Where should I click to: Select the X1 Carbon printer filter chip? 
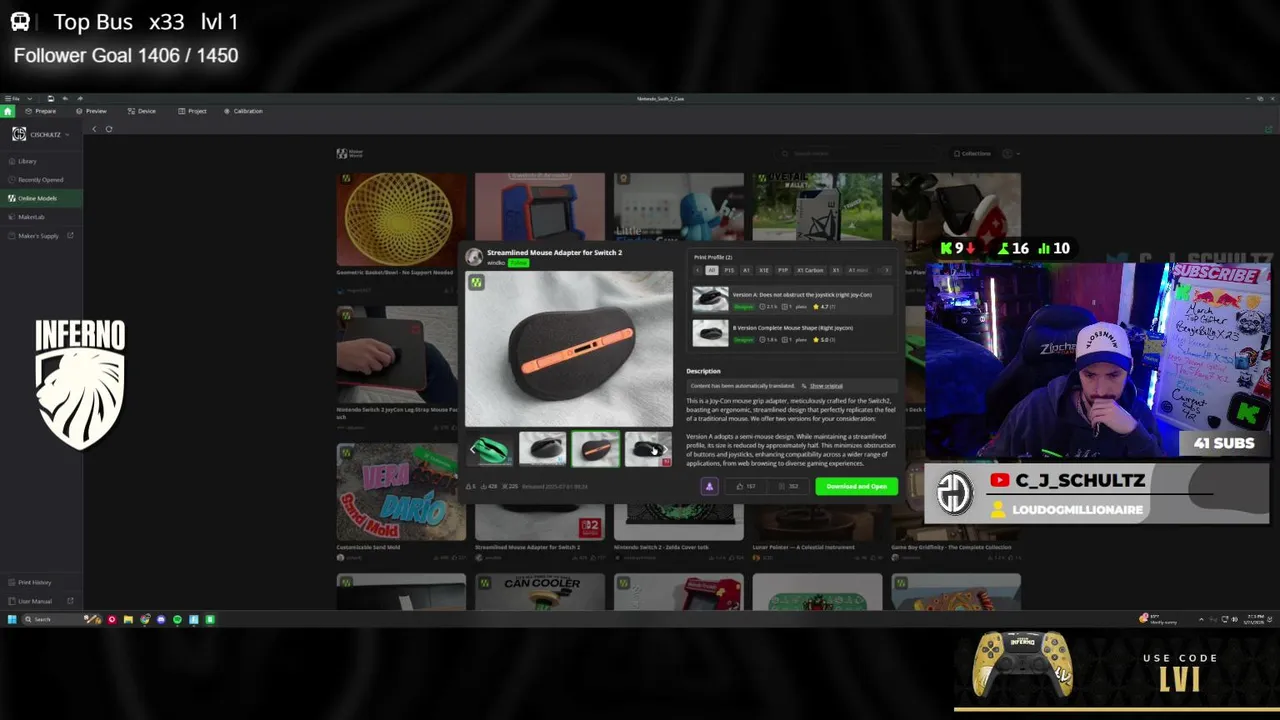810,270
